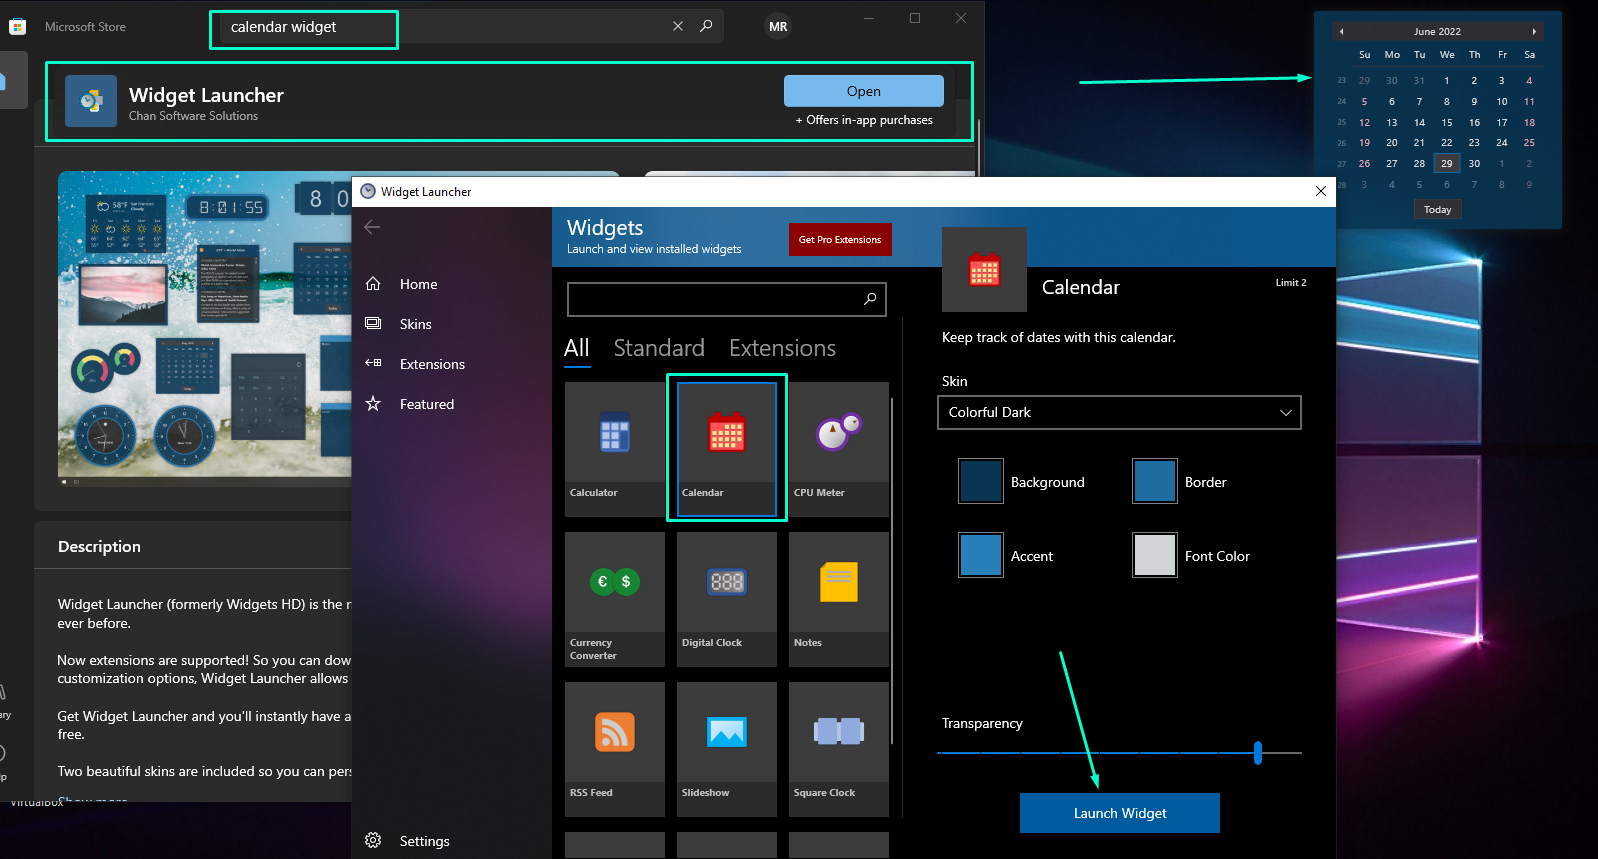The image size is (1598, 859).
Task: Click the back arrow in Widget Launcher
Action: click(372, 227)
